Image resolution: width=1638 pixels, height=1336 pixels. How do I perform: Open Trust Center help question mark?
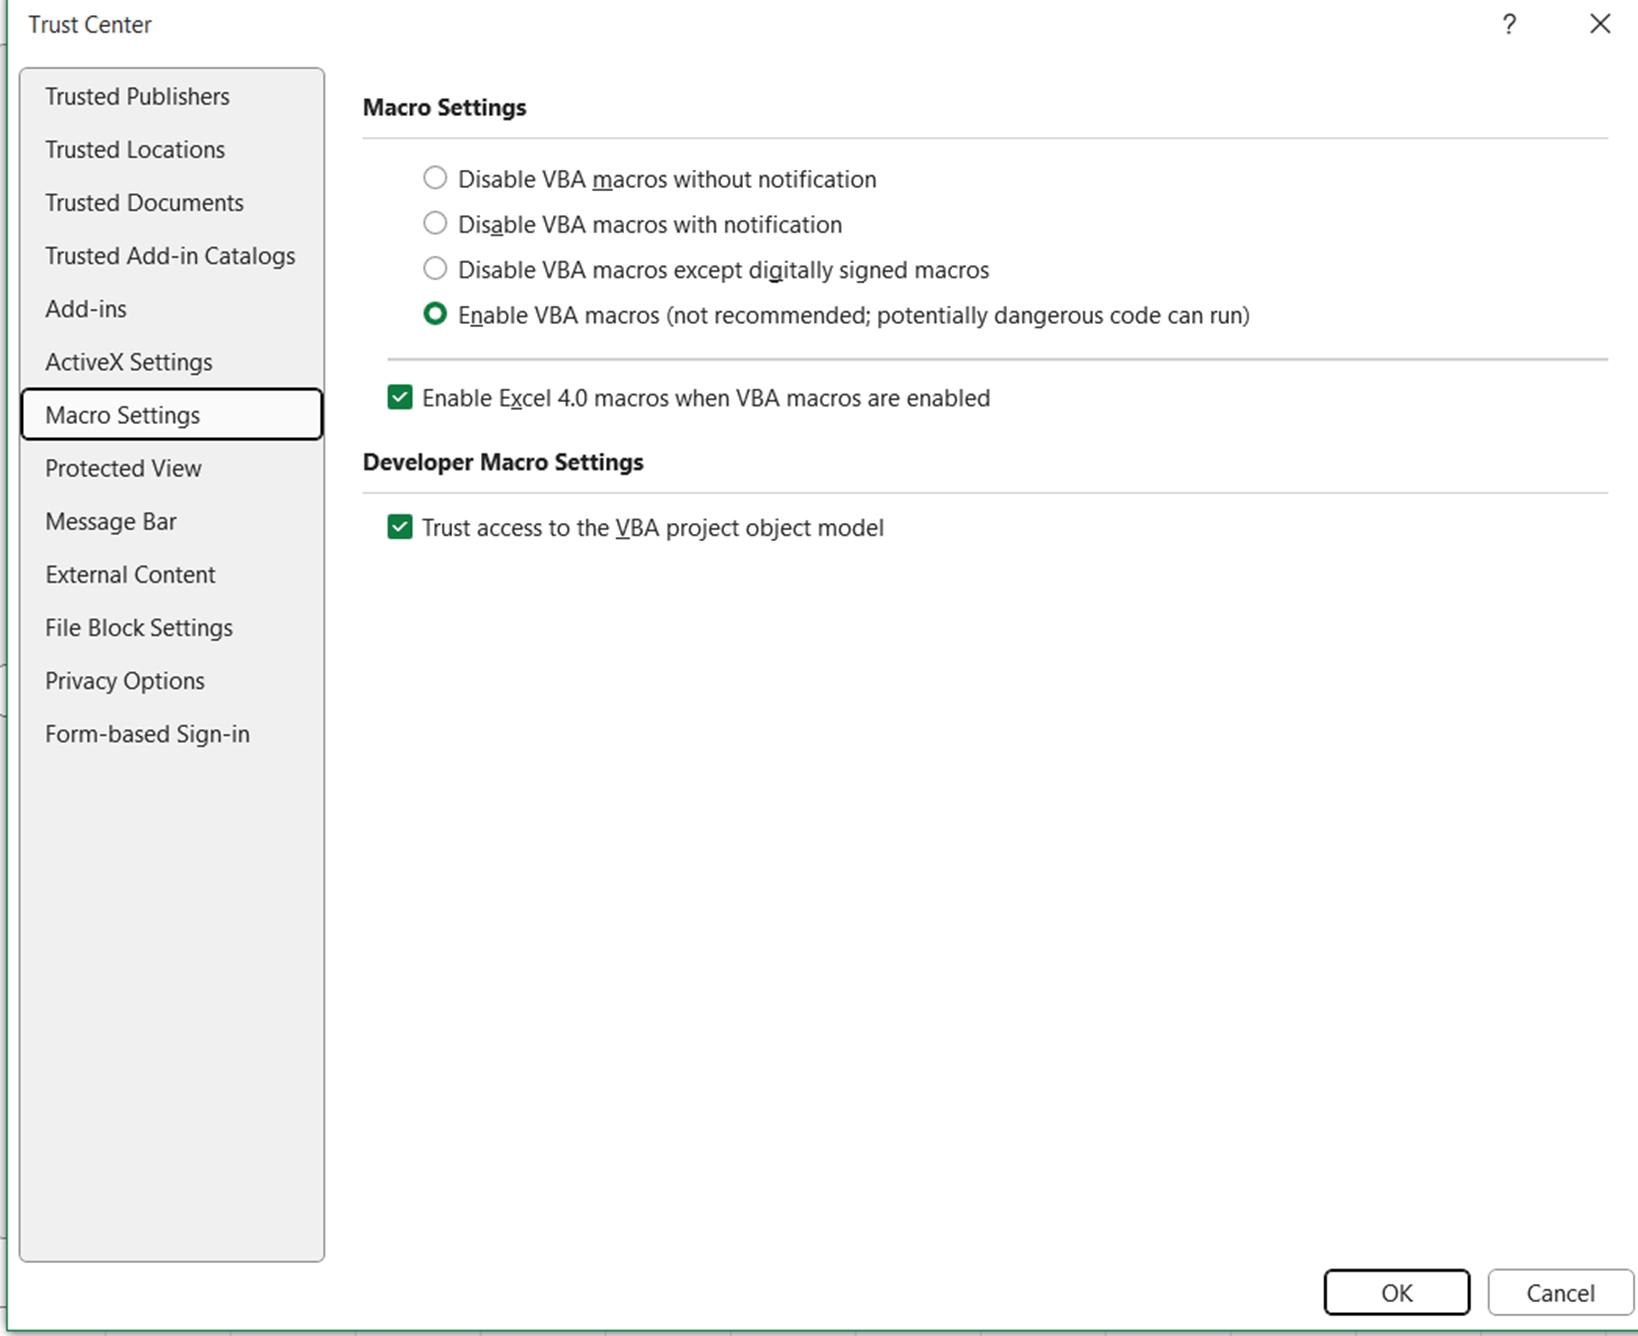coord(1509,24)
